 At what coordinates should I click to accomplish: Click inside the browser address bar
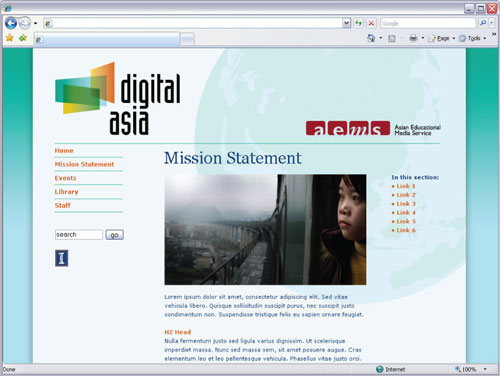(193, 23)
